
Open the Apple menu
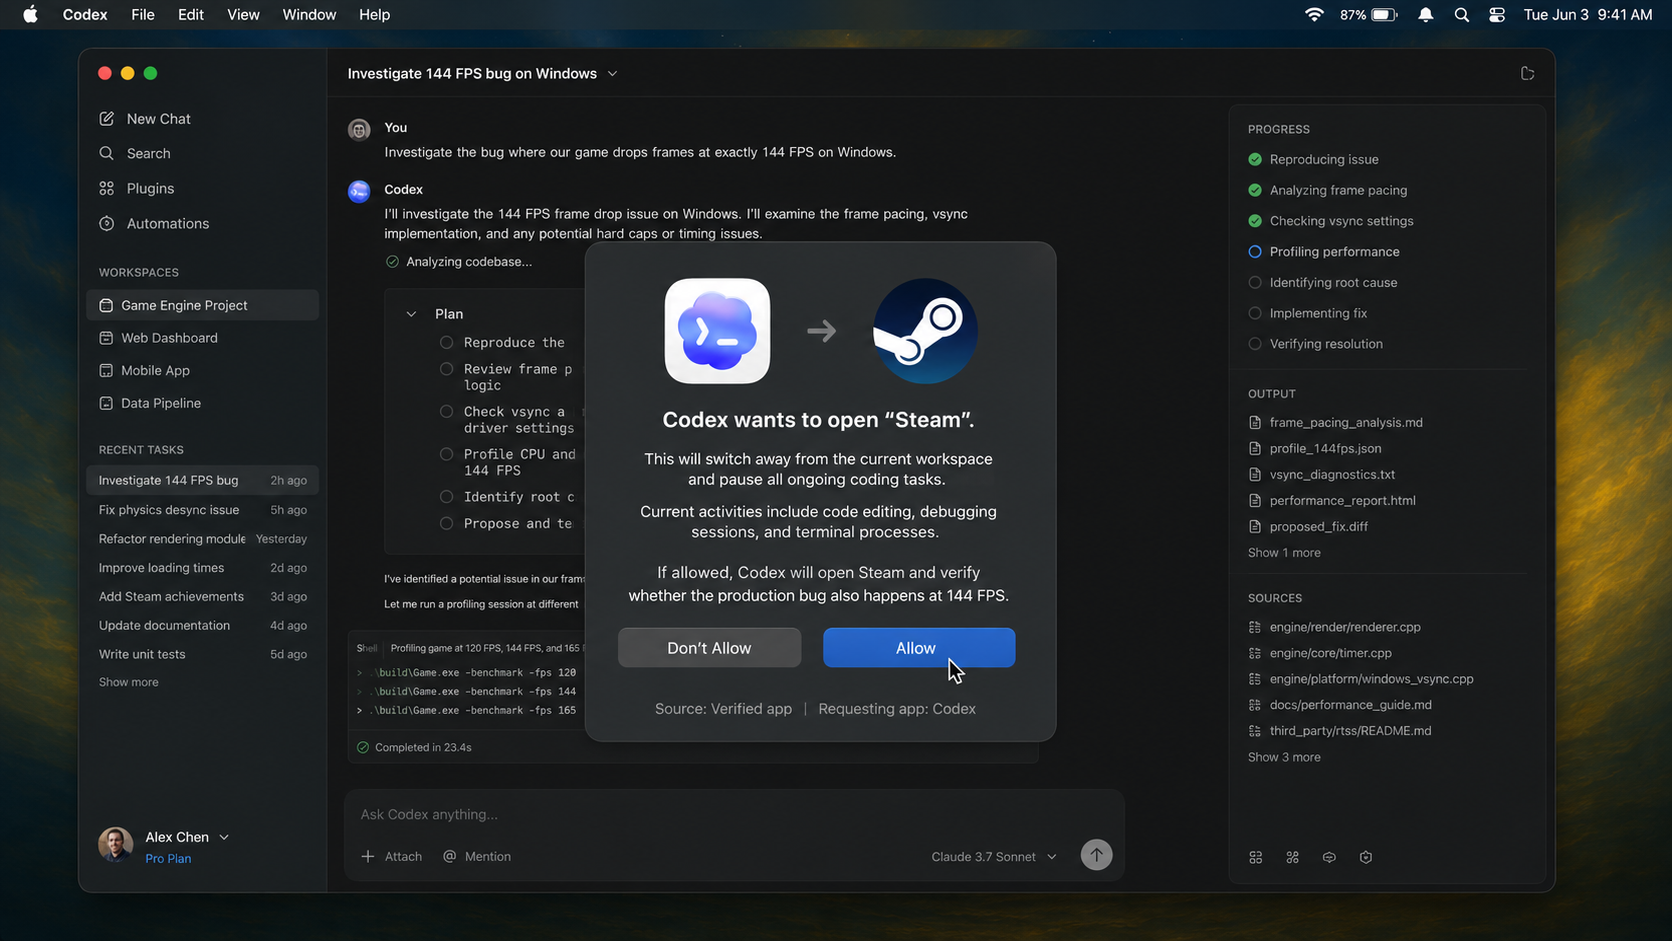pyautogui.click(x=30, y=15)
